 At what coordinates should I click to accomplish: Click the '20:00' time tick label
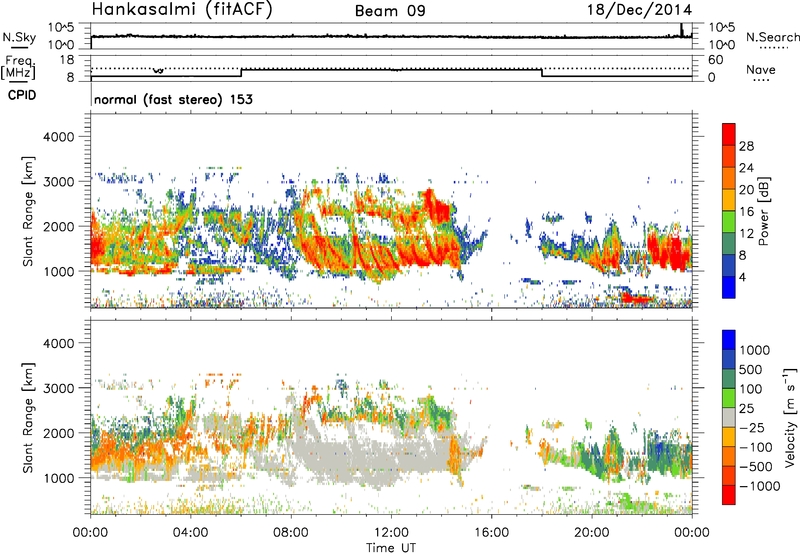click(x=591, y=533)
